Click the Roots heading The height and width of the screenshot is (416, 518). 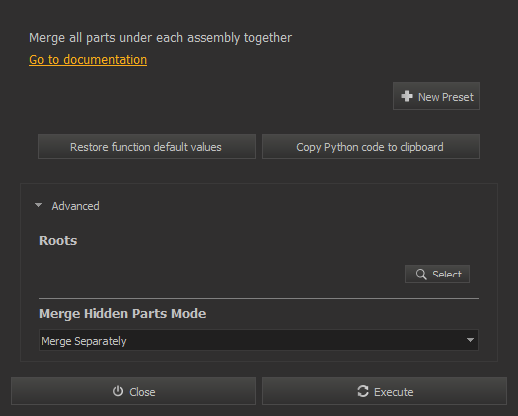click(x=58, y=240)
